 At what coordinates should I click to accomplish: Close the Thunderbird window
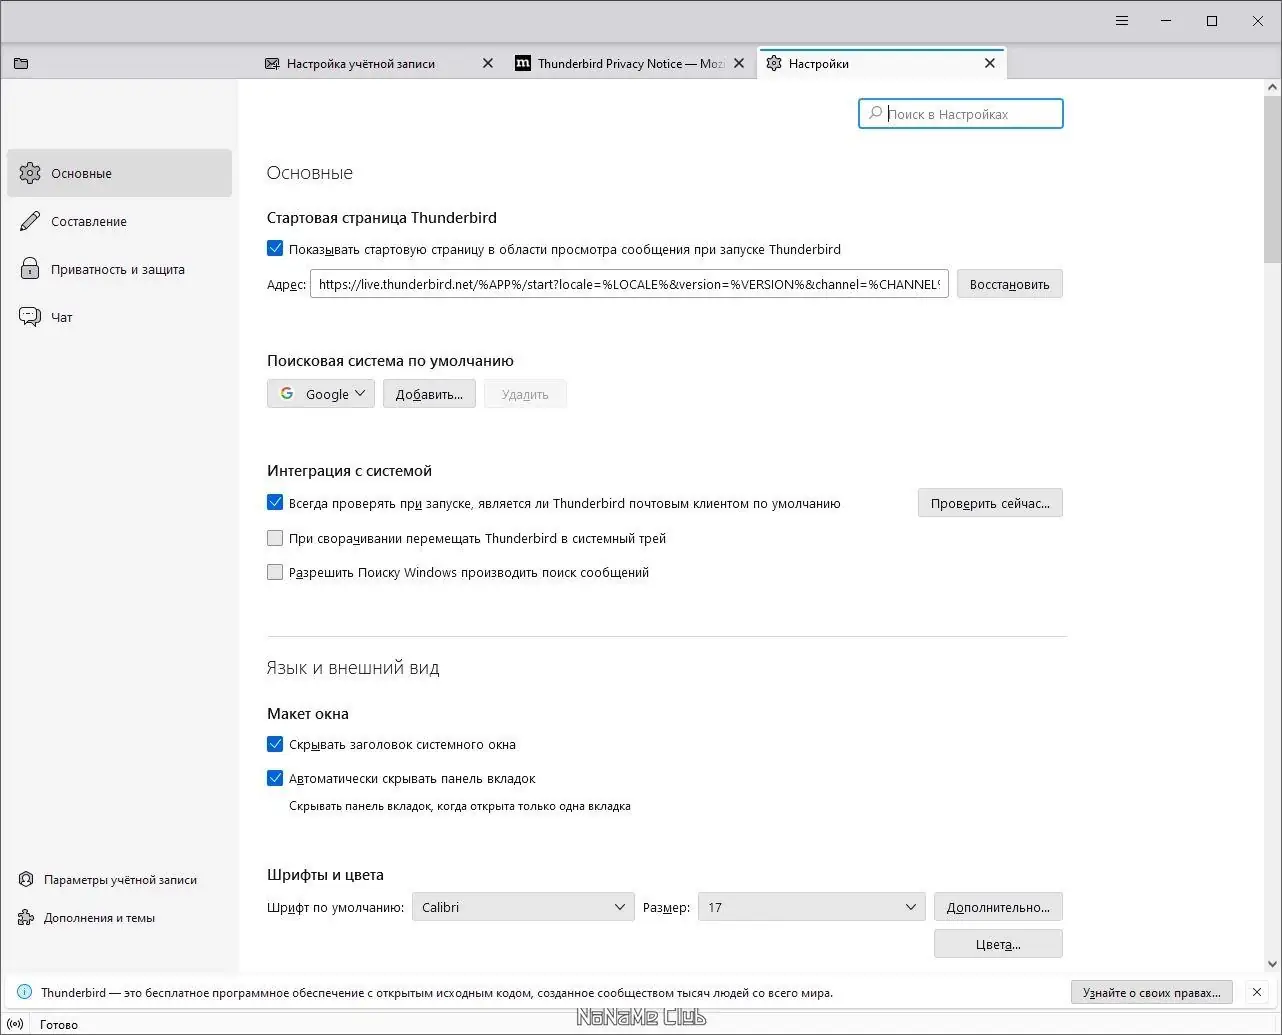click(x=1258, y=21)
